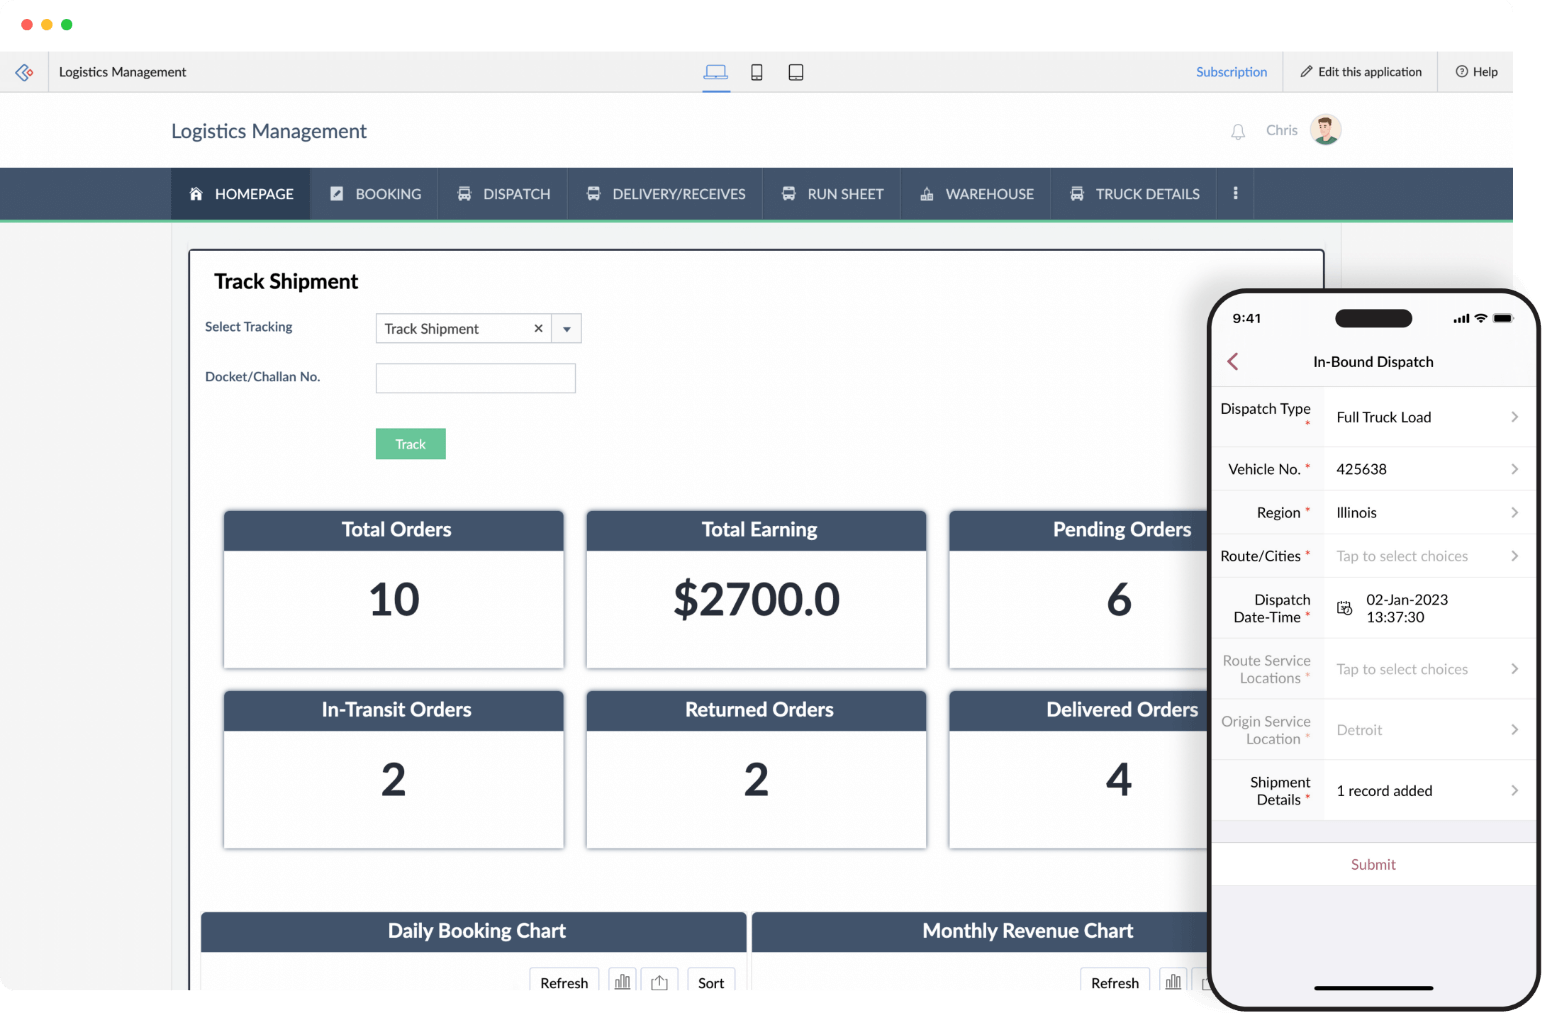
Task: Open the notification bell
Action: pyautogui.click(x=1237, y=130)
